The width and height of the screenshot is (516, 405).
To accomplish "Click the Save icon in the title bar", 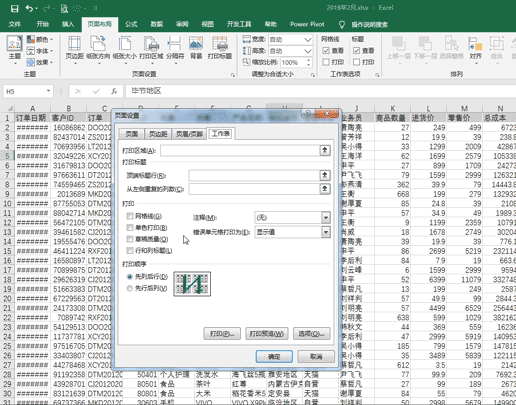I will (x=15, y=8).
